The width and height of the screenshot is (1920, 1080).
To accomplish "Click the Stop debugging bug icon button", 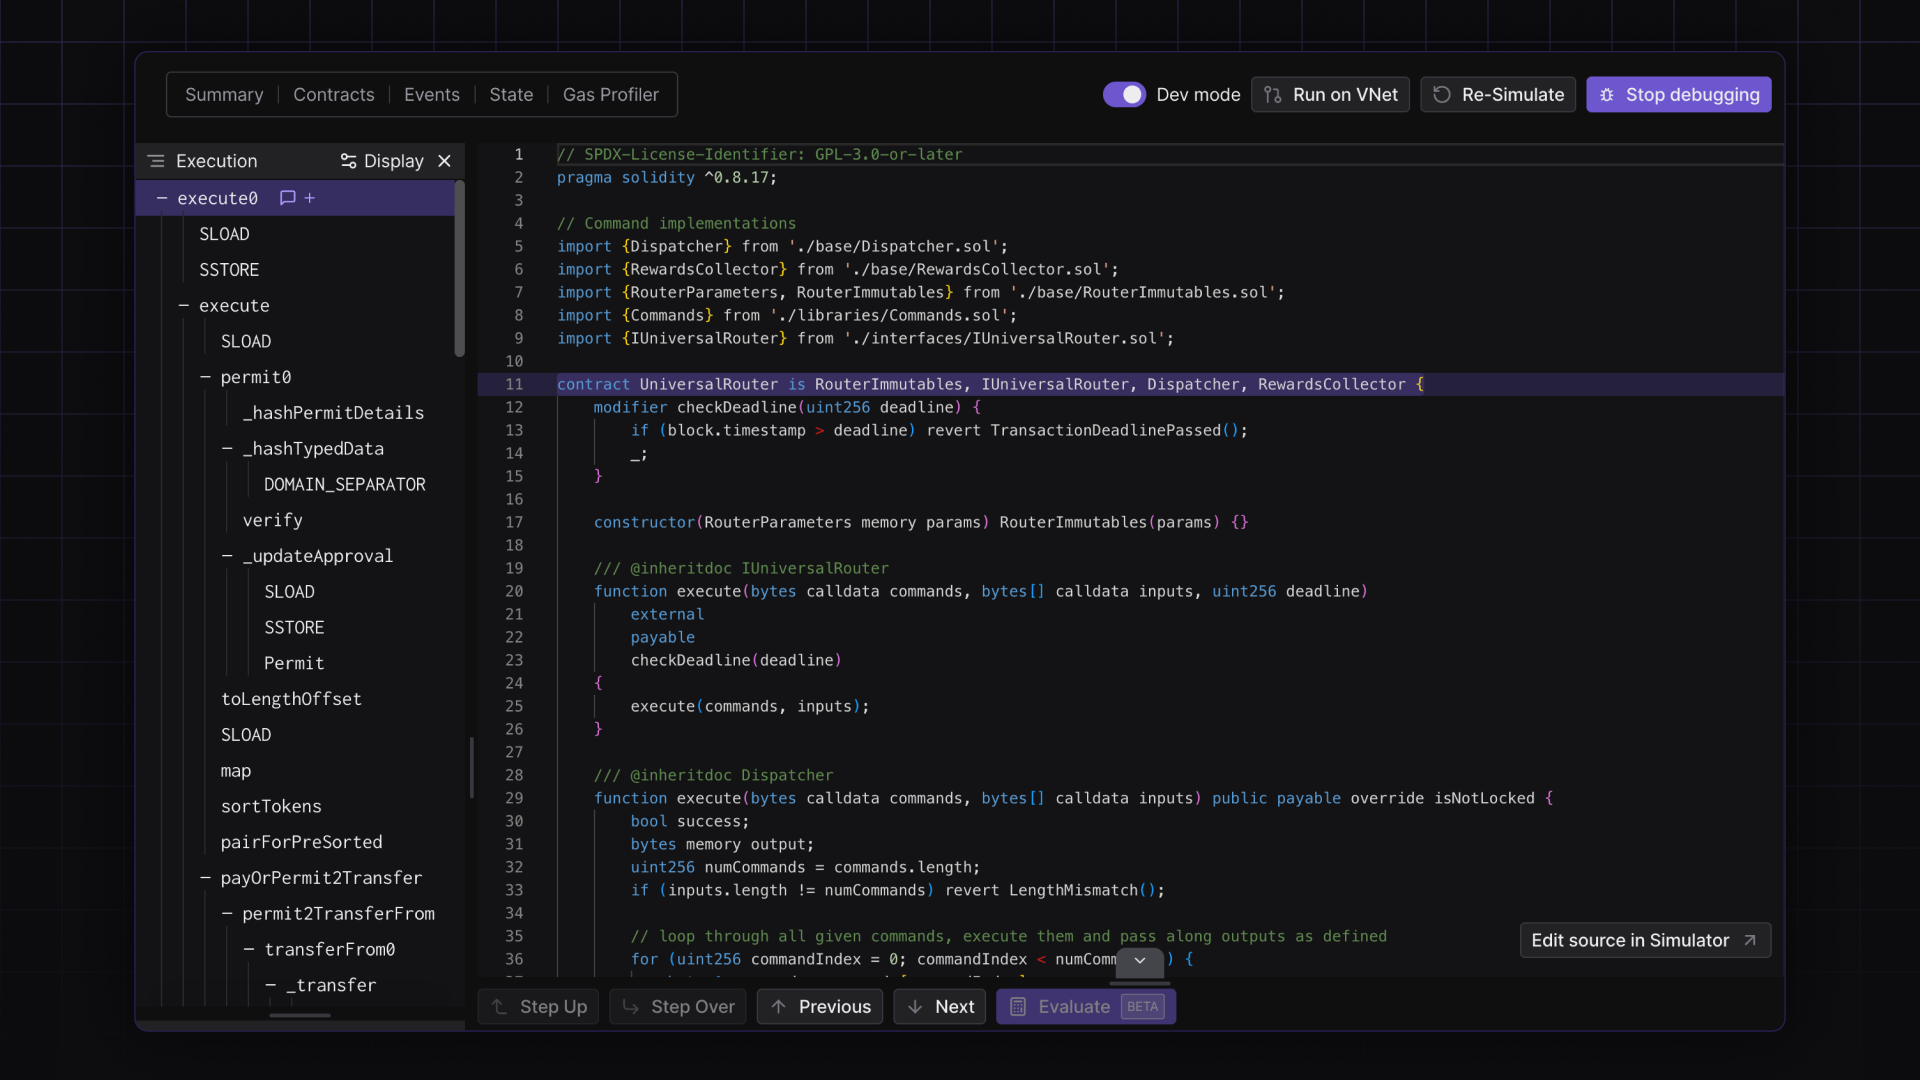I will [x=1678, y=95].
